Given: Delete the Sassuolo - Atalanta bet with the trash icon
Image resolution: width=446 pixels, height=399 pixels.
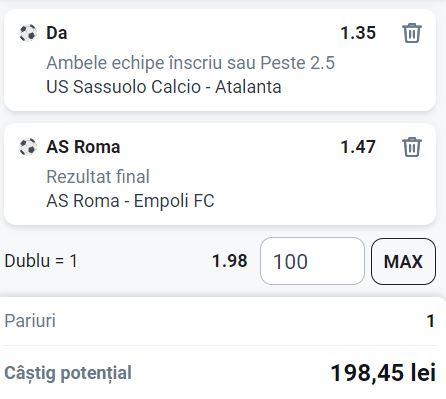Looking at the screenshot, I should (x=412, y=33).
